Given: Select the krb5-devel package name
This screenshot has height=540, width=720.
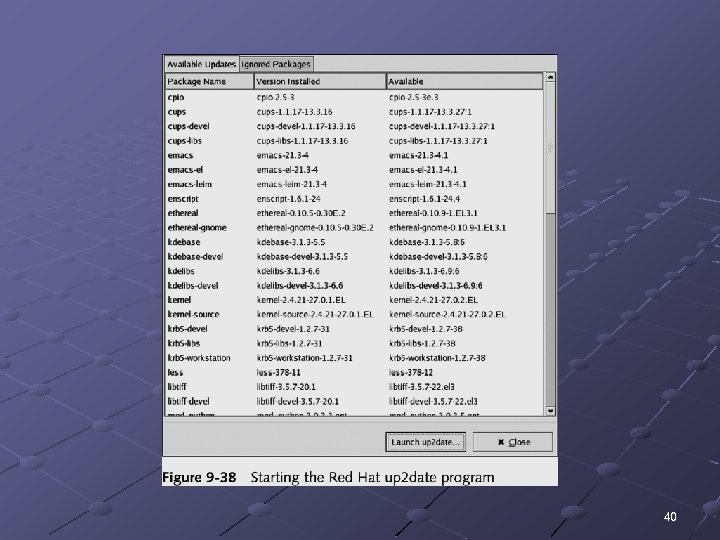Looking at the screenshot, I should click(x=187, y=329).
